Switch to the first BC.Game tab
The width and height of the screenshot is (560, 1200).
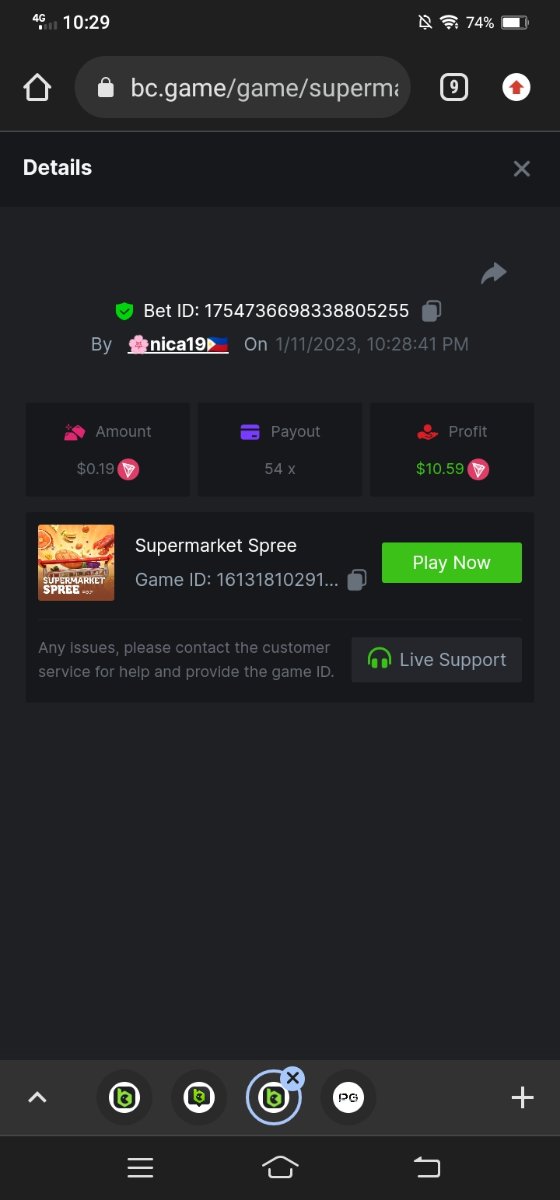(124, 1098)
